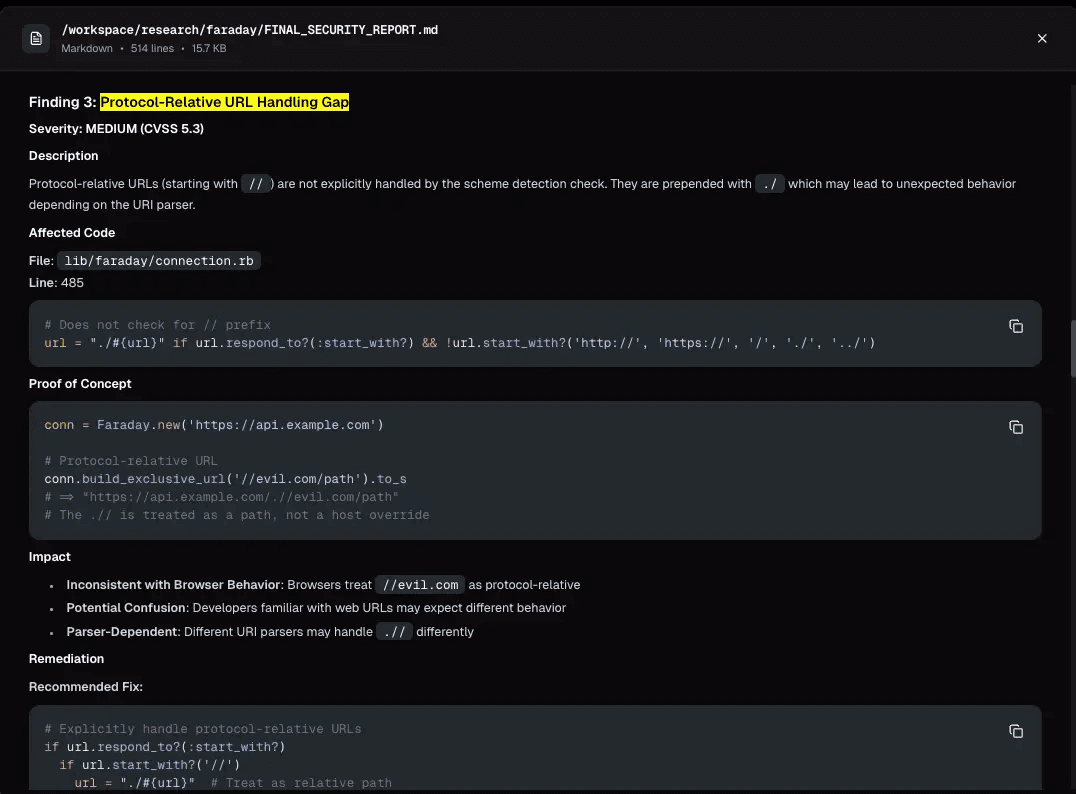Viewport: 1076px width, 794px height.
Task: Click the highlighted Protocol-Relative URL Handling Gap heading
Action: 224,102
